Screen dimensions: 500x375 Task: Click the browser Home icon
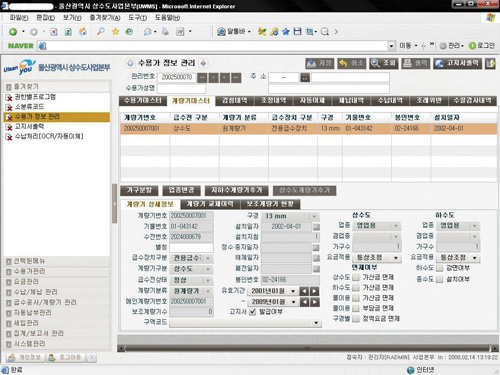click(x=83, y=32)
